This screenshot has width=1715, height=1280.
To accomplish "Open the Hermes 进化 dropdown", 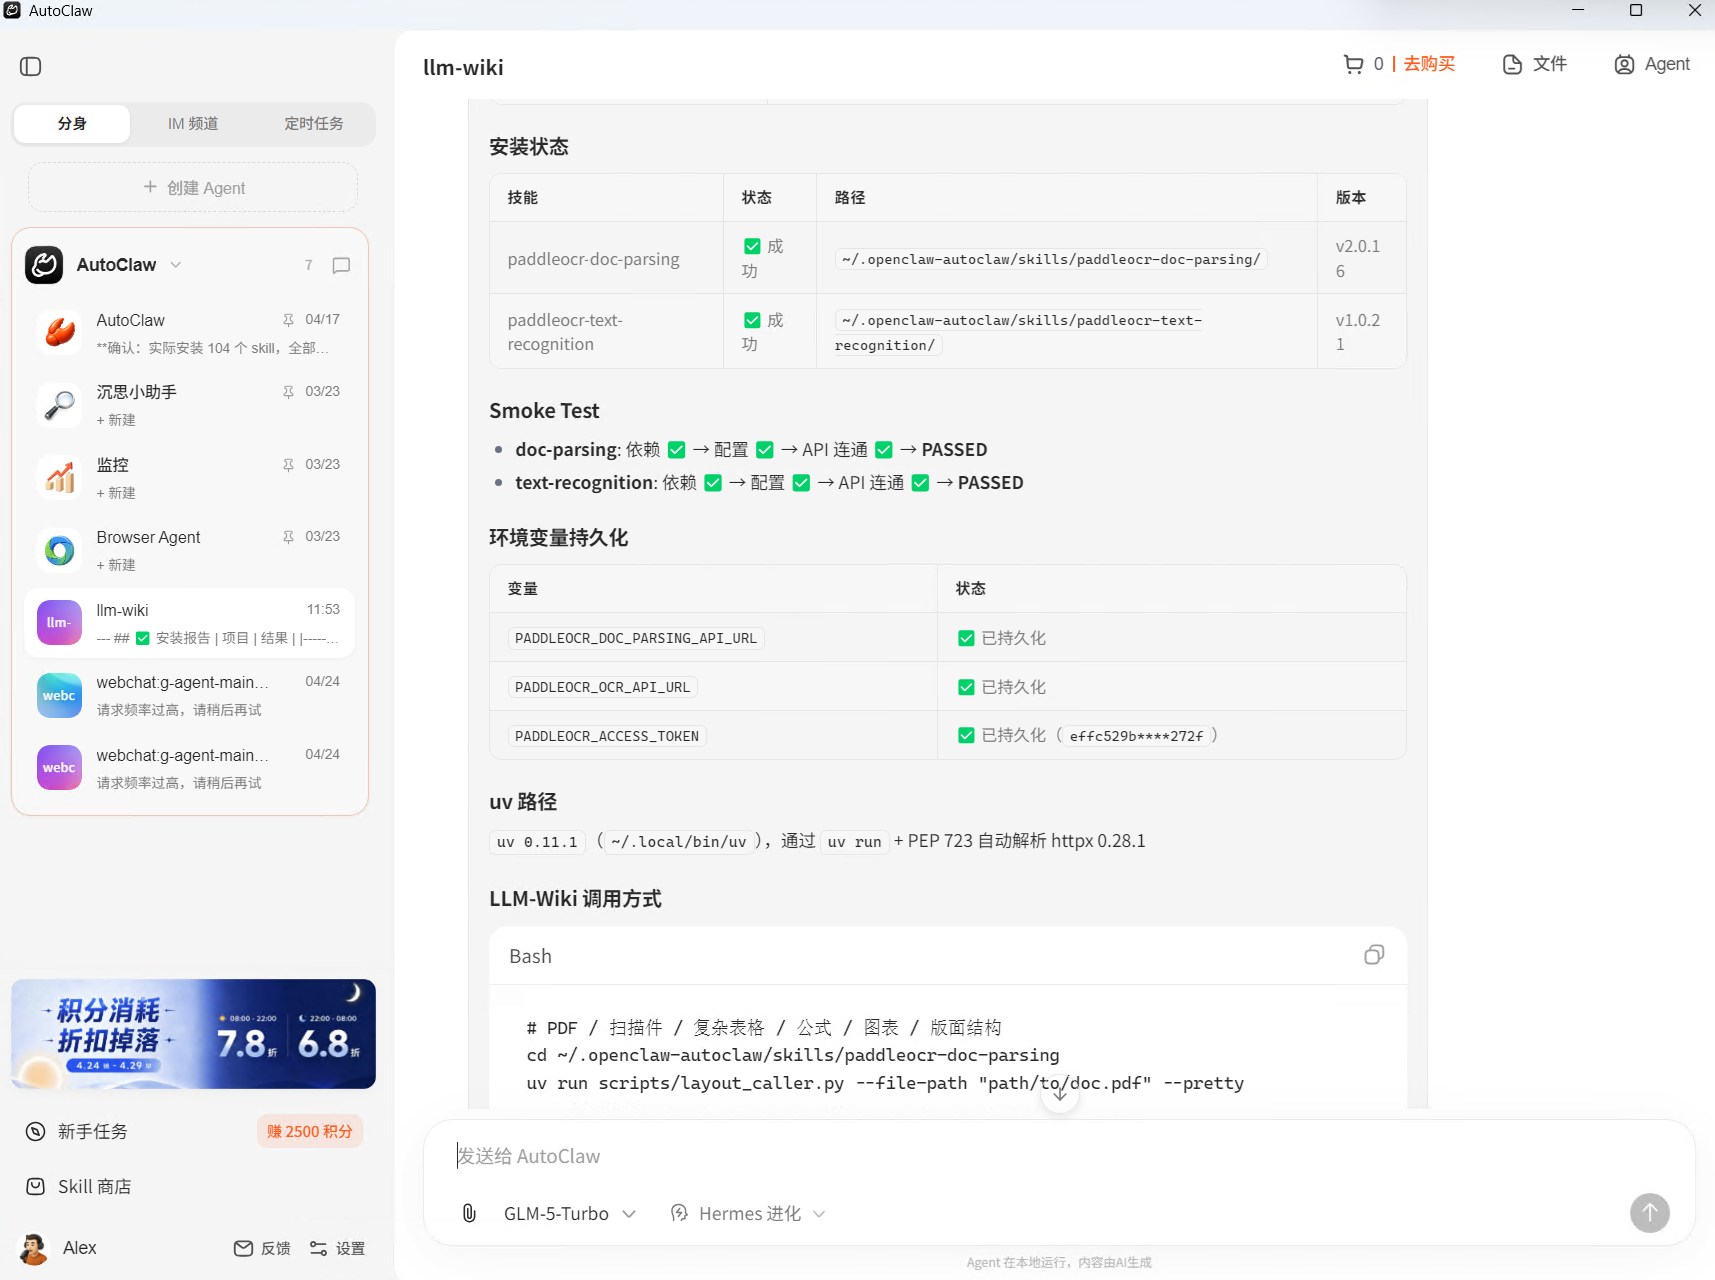I will click(x=748, y=1213).
